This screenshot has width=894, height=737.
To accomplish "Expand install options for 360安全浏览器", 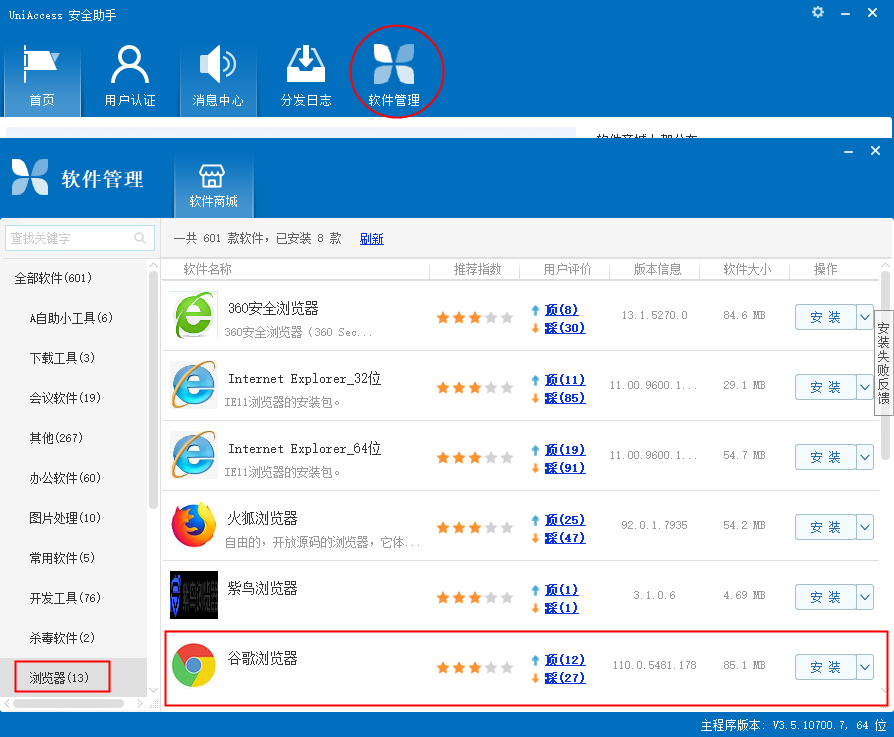I will [865, 317].
